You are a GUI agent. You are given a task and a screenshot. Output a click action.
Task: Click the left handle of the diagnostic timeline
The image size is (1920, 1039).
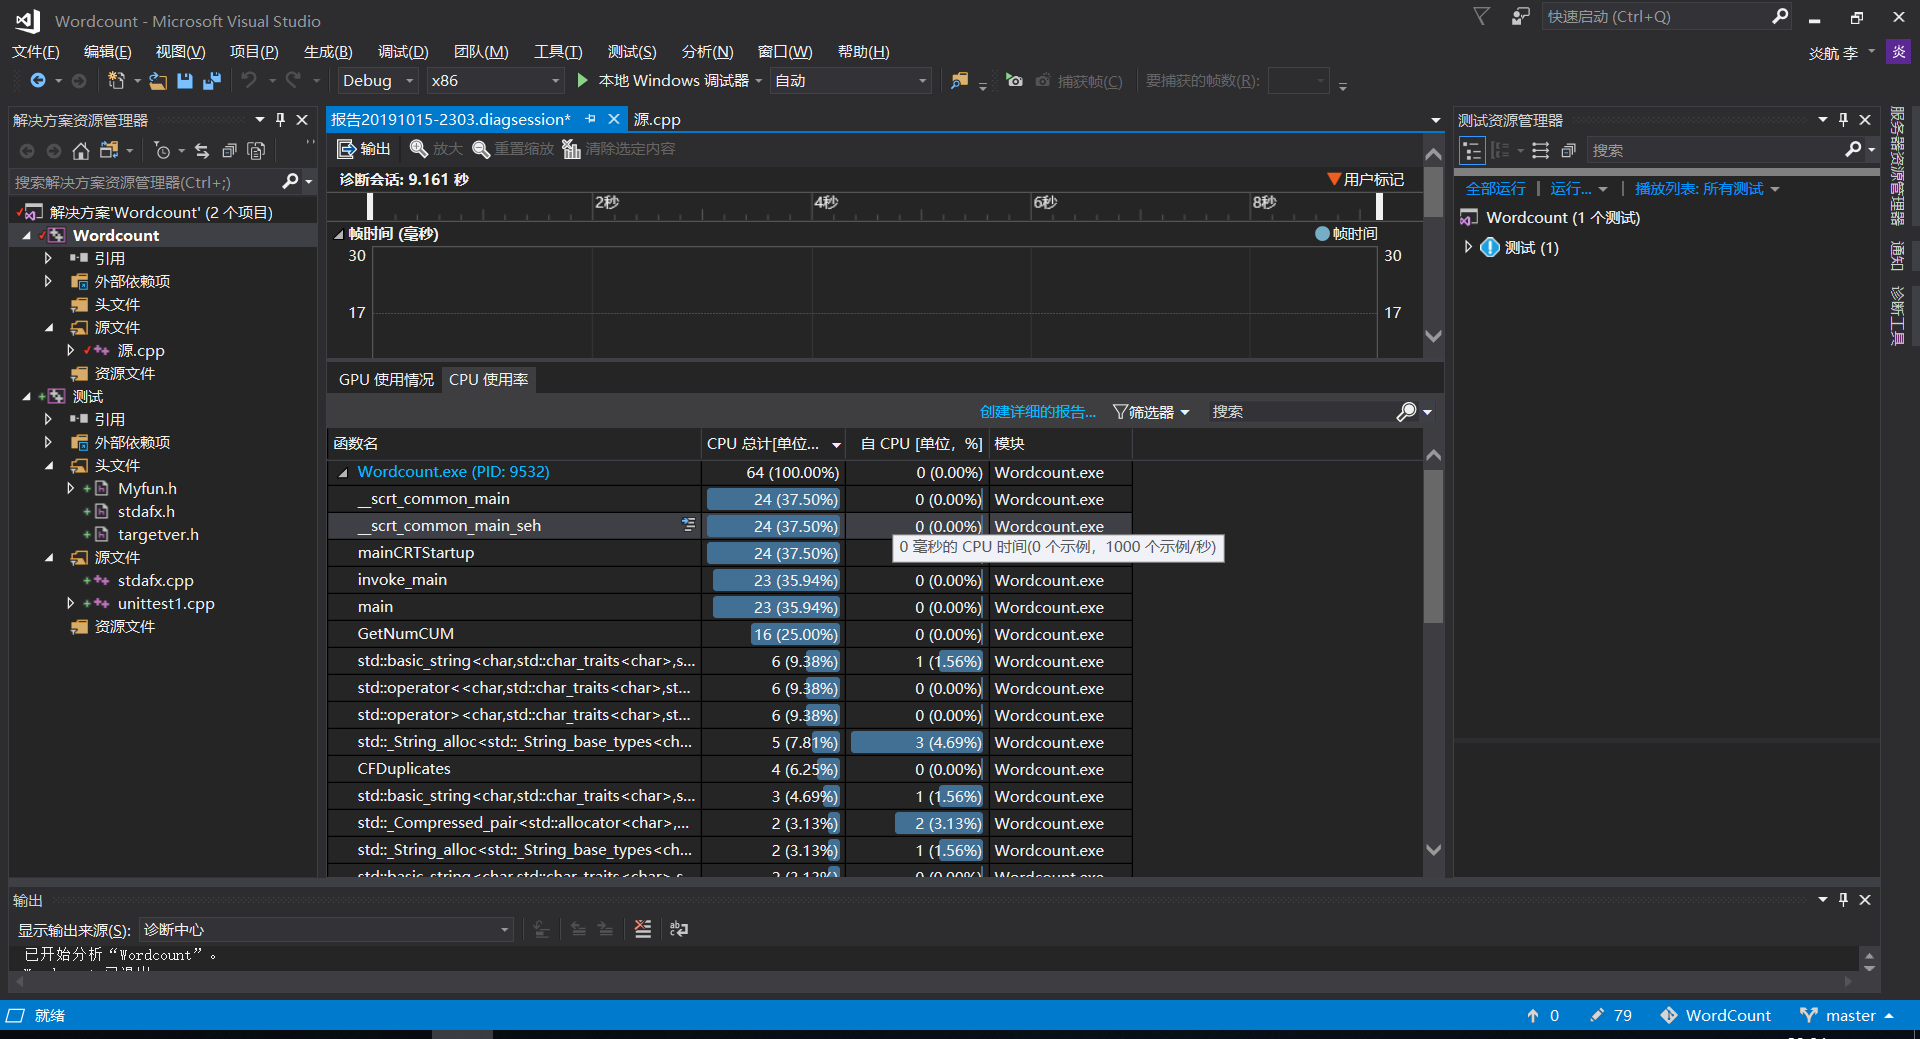point(370,205)
